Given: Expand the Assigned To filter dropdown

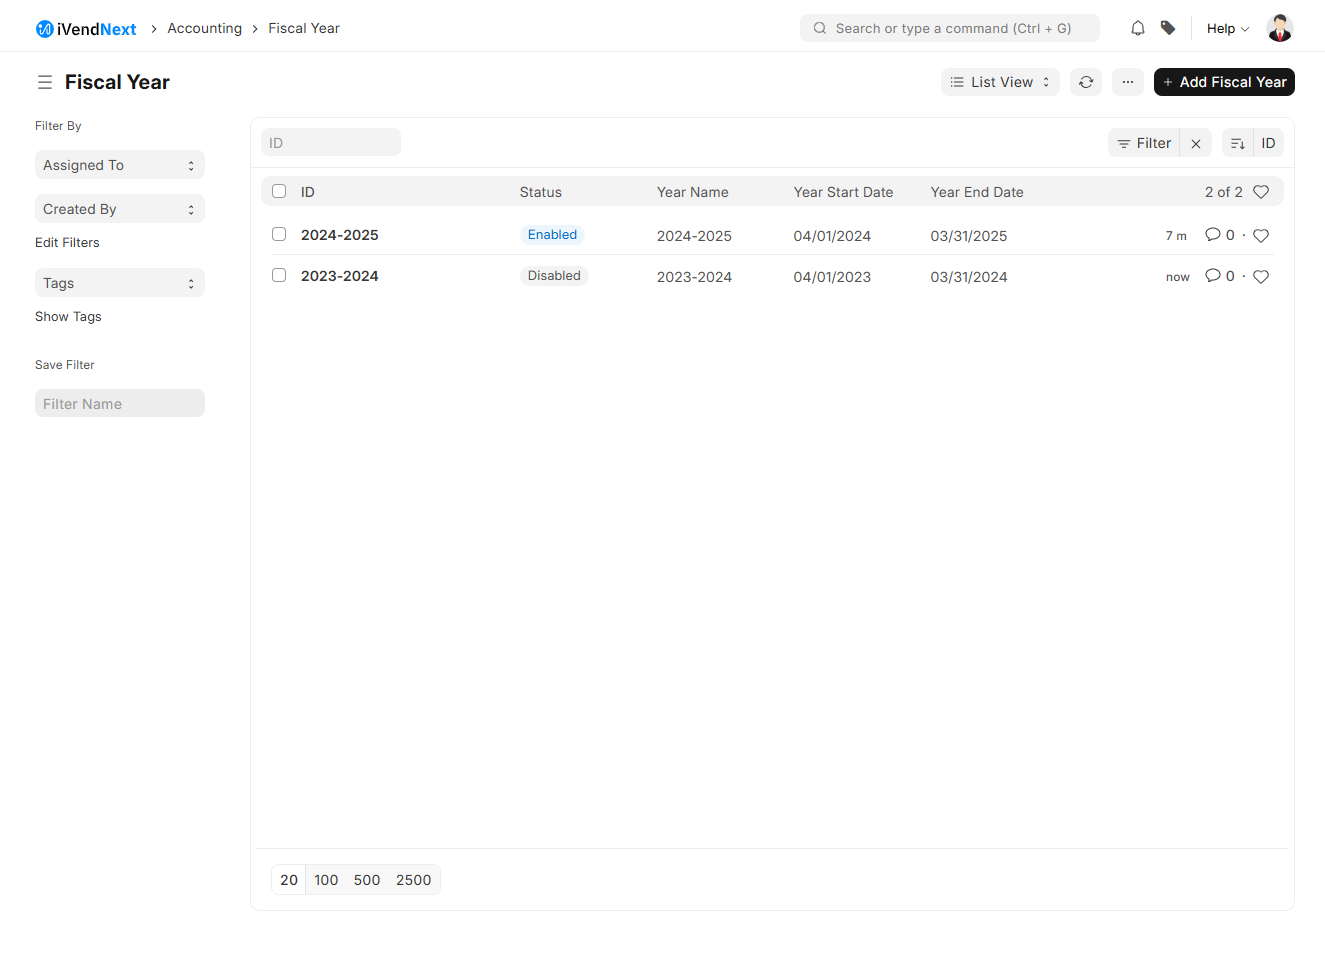Looking at the screenshot, I should (120, 165).
